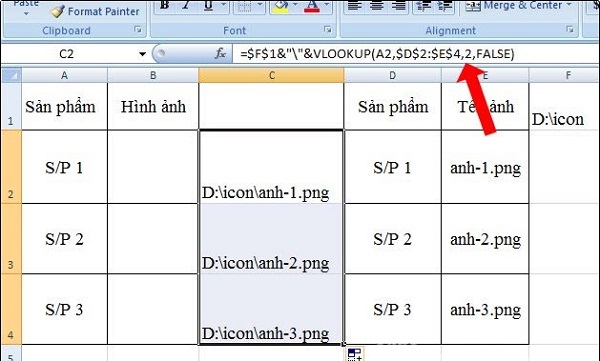Open Merge & Center dropdown arrow

click(x=569, y=5)
